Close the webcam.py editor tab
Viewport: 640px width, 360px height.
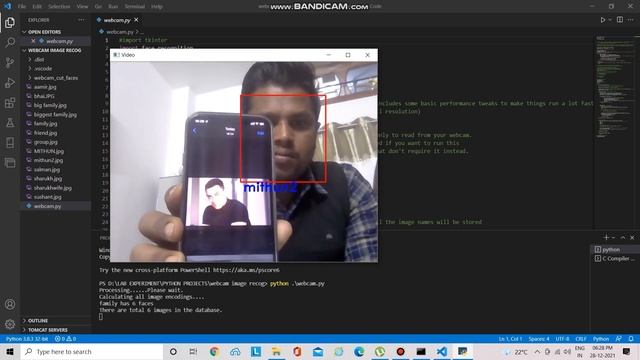pyautogui.click(x=136, y=20)
